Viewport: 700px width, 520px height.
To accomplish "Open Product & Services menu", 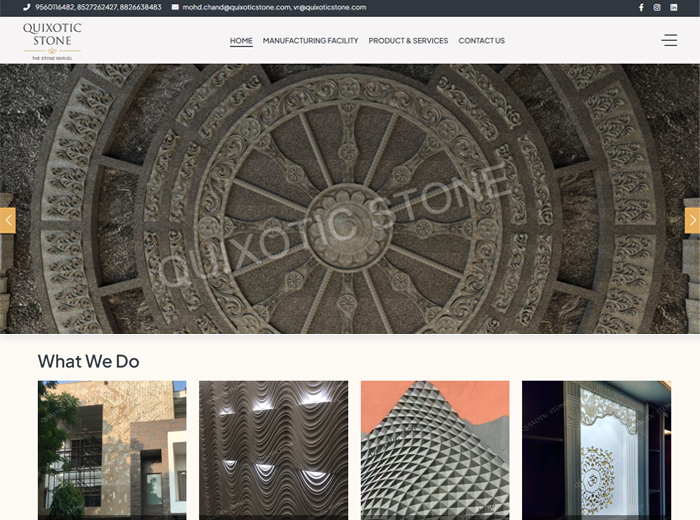I will click(408, 41).
